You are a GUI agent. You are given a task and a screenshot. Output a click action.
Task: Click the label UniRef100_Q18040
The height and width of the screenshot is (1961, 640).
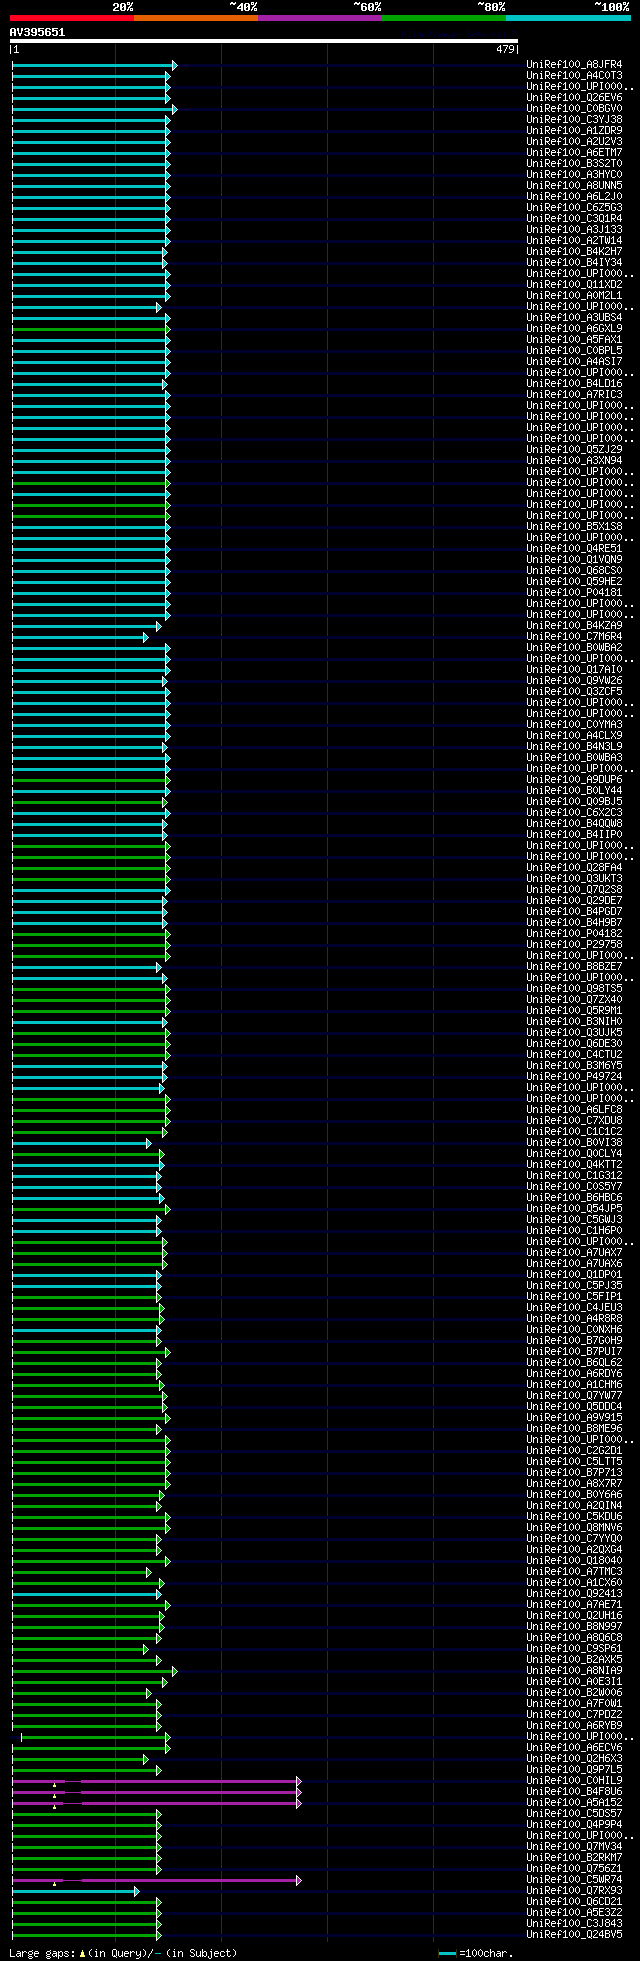click(574, 1561)
